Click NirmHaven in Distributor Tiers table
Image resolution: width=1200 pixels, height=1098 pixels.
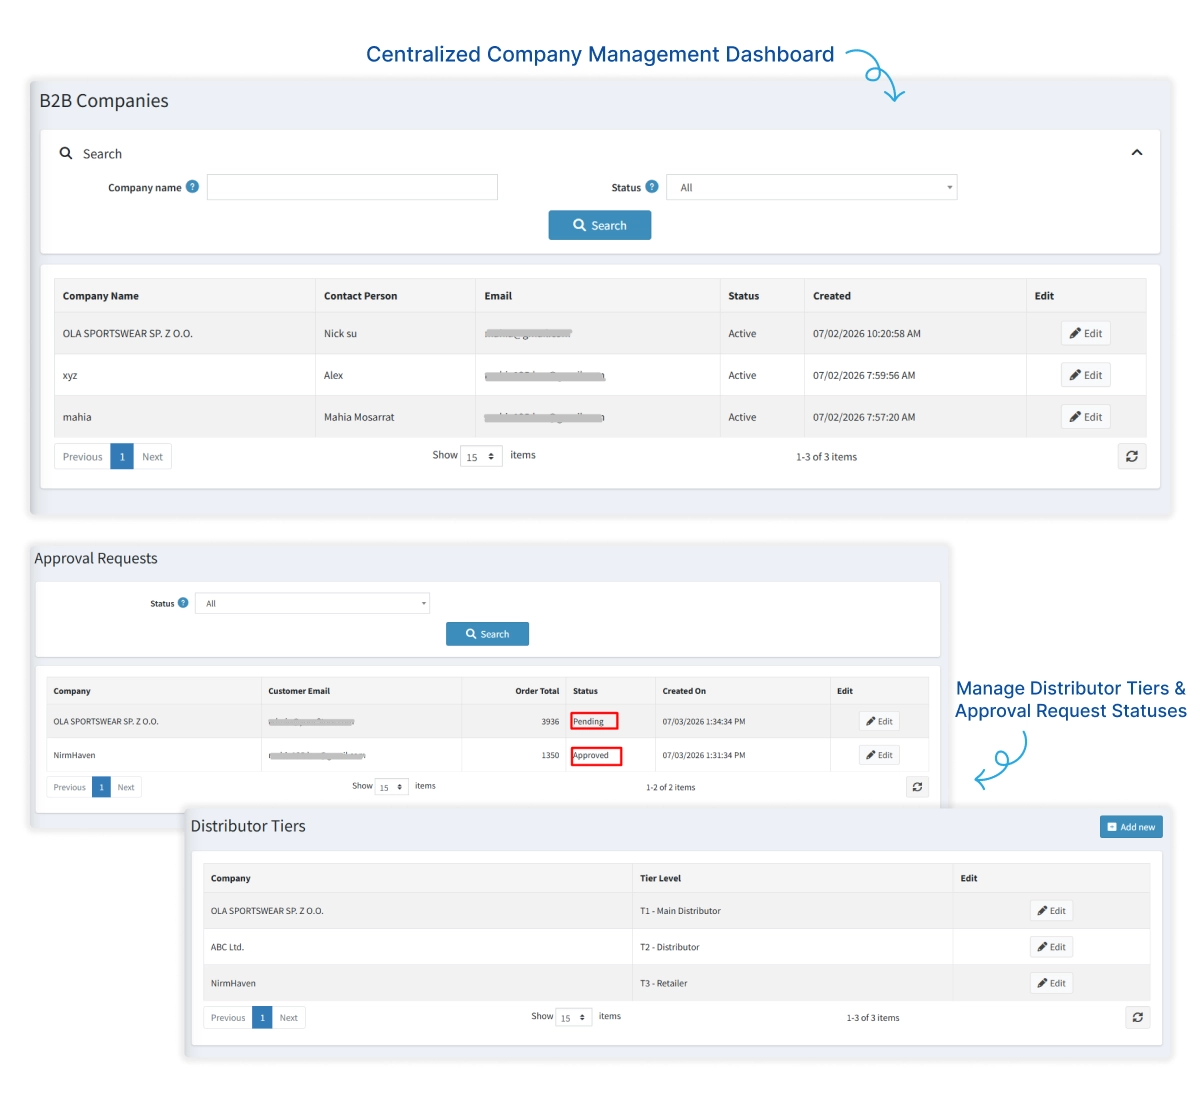point(233,983)
